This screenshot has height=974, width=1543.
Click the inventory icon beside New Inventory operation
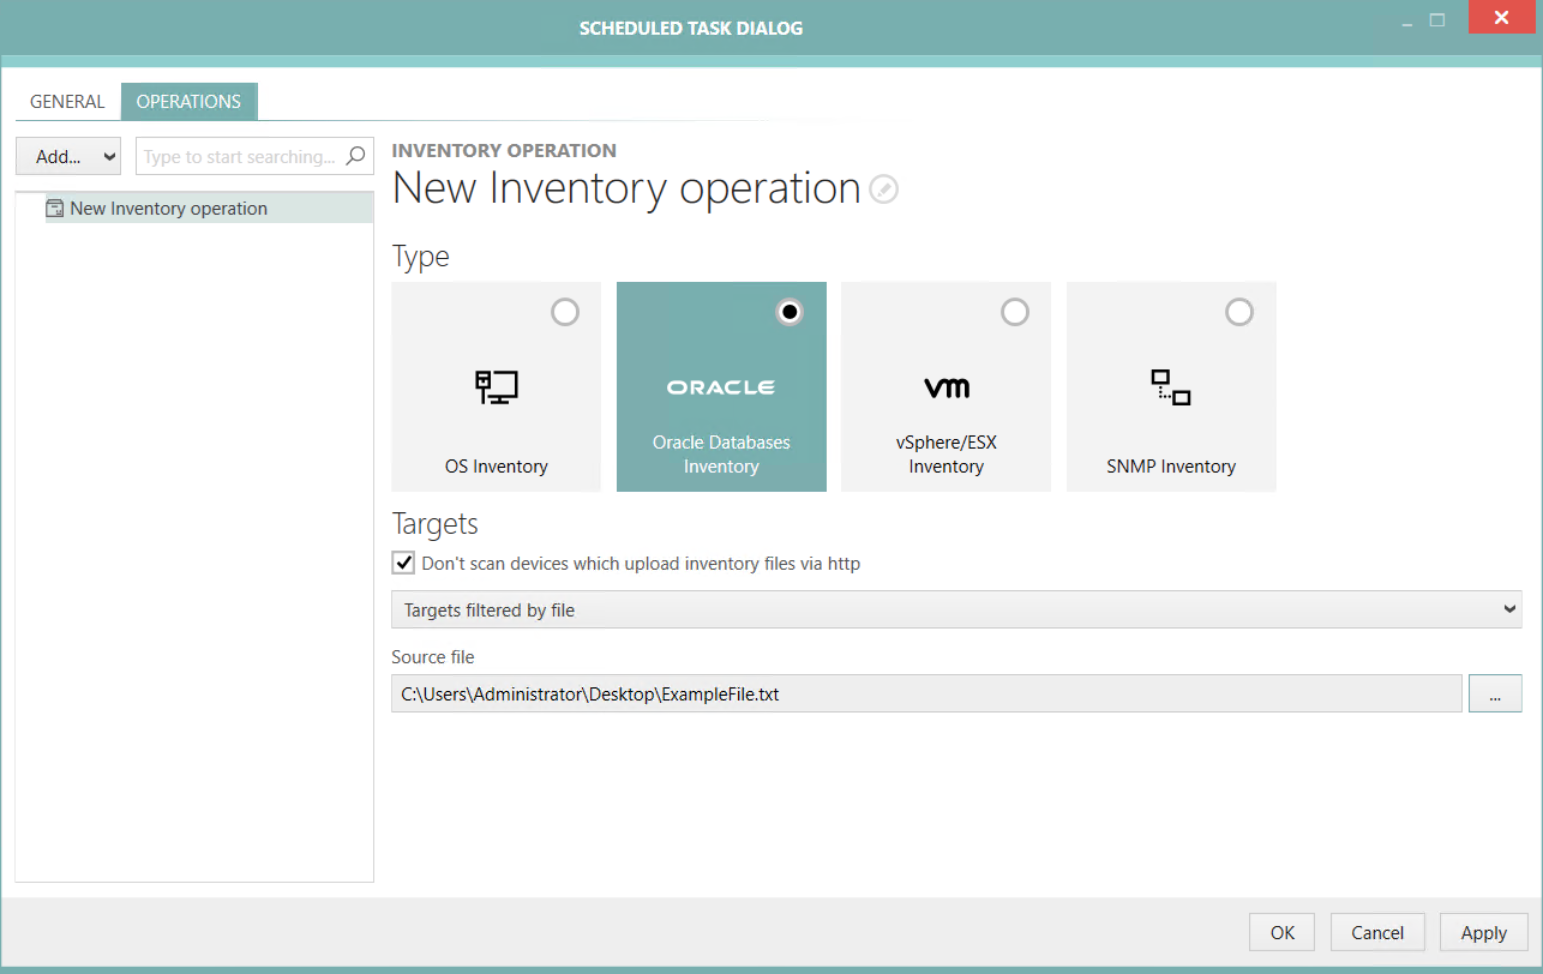pyautogui.click(x=55, y=208)
